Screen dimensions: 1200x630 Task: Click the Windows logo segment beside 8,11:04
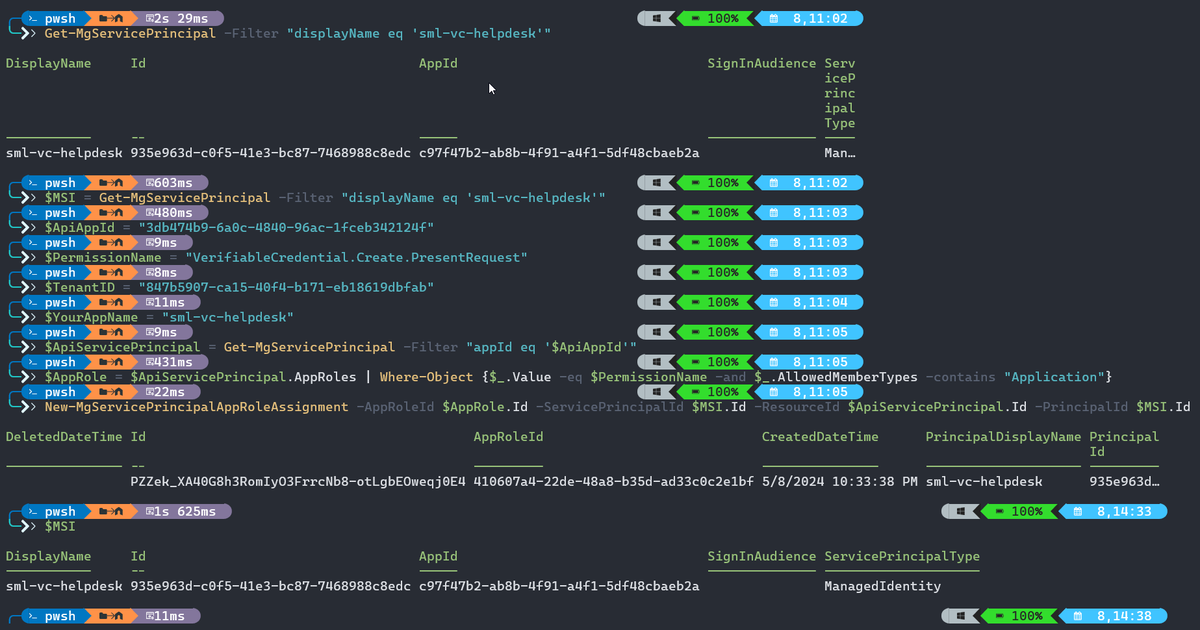656,303
